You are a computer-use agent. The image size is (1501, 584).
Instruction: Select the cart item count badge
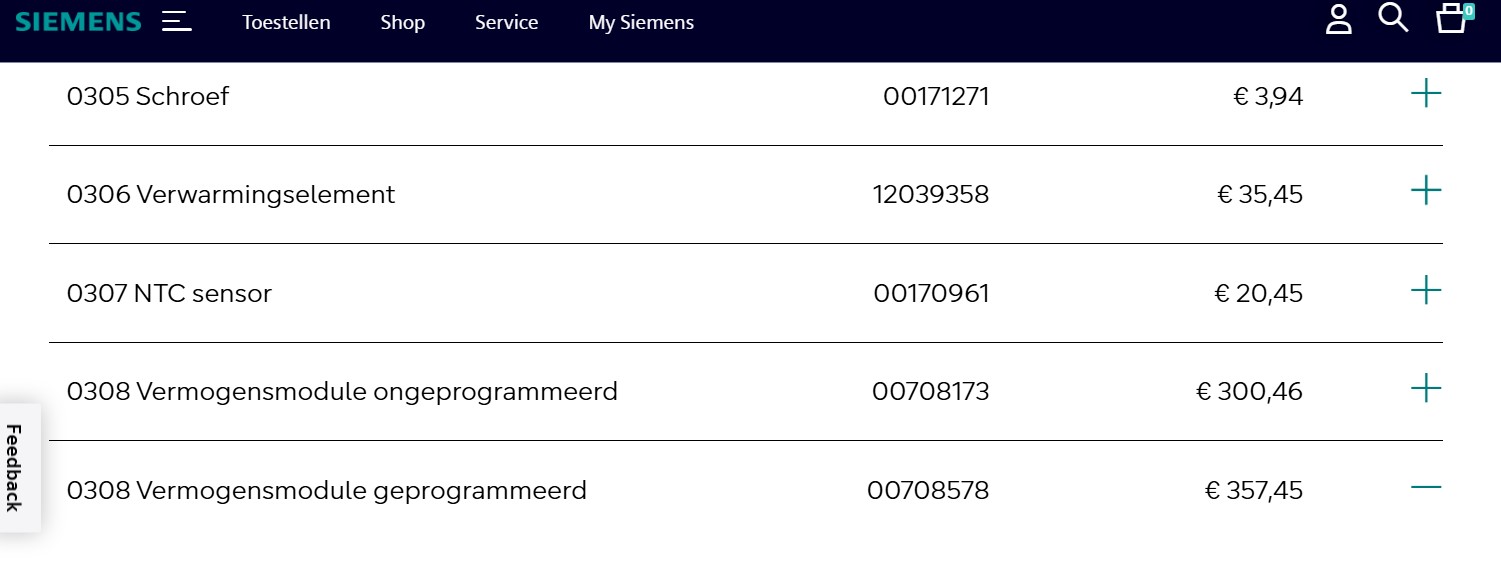coord(1468,11)
